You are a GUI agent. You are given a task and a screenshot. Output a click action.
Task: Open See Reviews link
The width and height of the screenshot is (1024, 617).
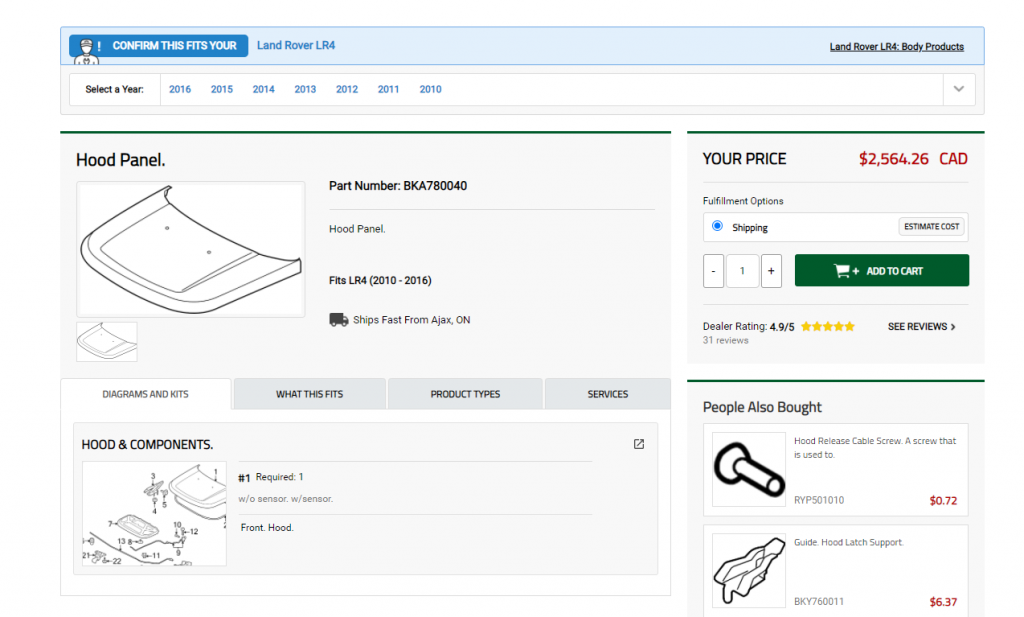(x=921, y=326)
